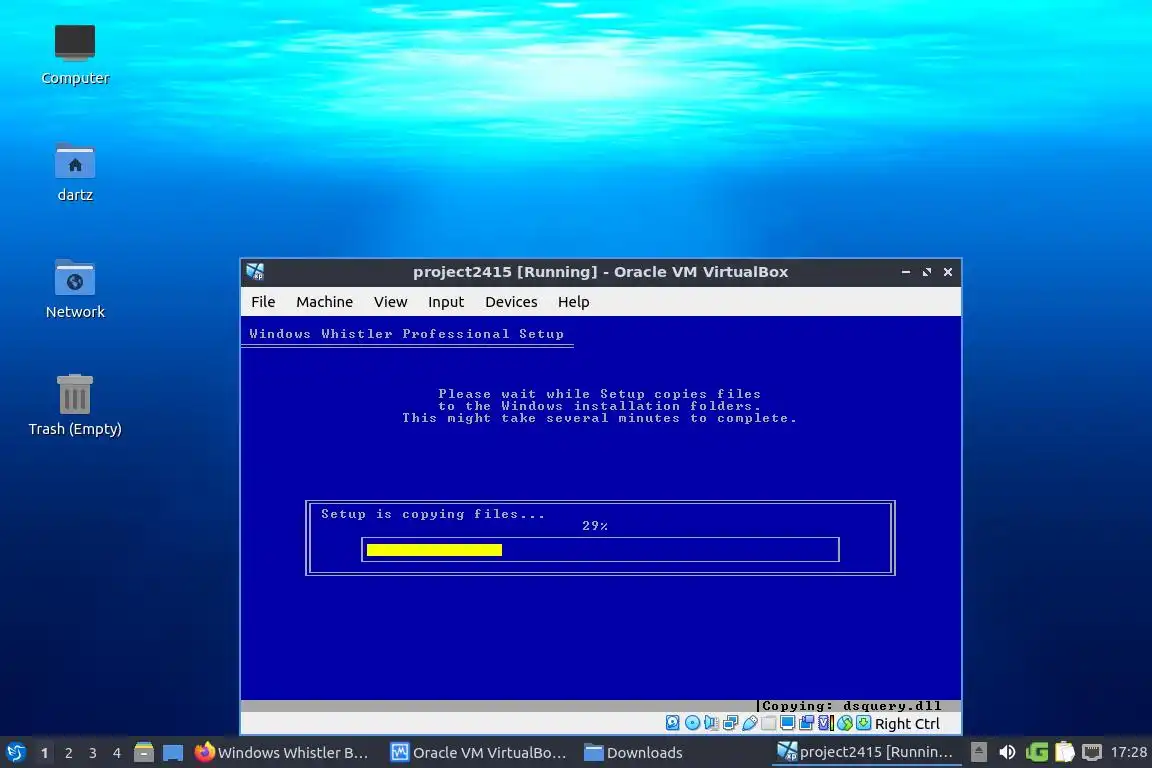Click project2415 [Running] taskbar entry

pos(866,753)
